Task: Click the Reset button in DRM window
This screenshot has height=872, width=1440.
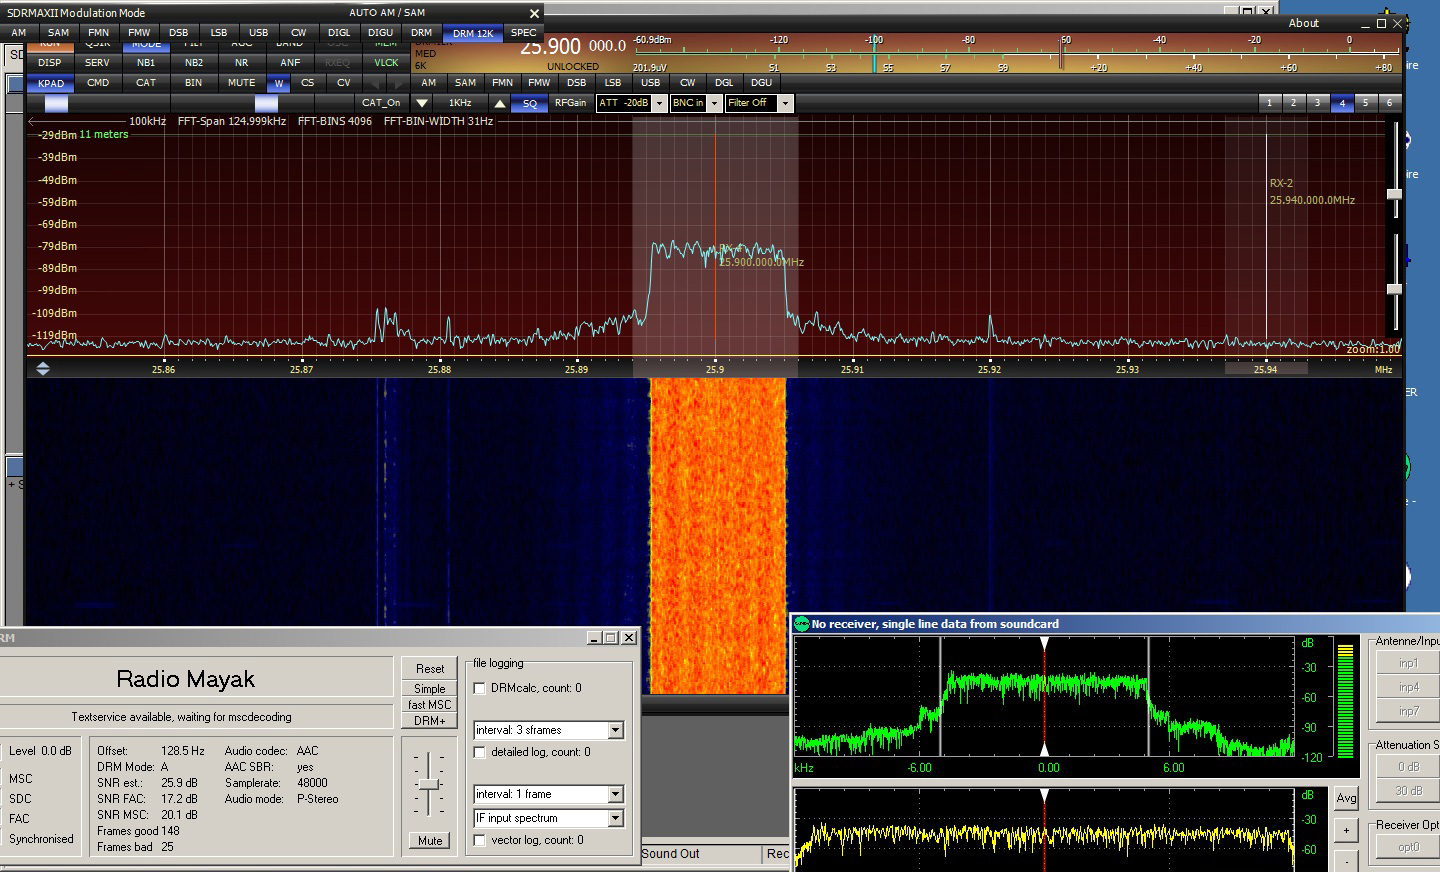Action: (430, 668)
